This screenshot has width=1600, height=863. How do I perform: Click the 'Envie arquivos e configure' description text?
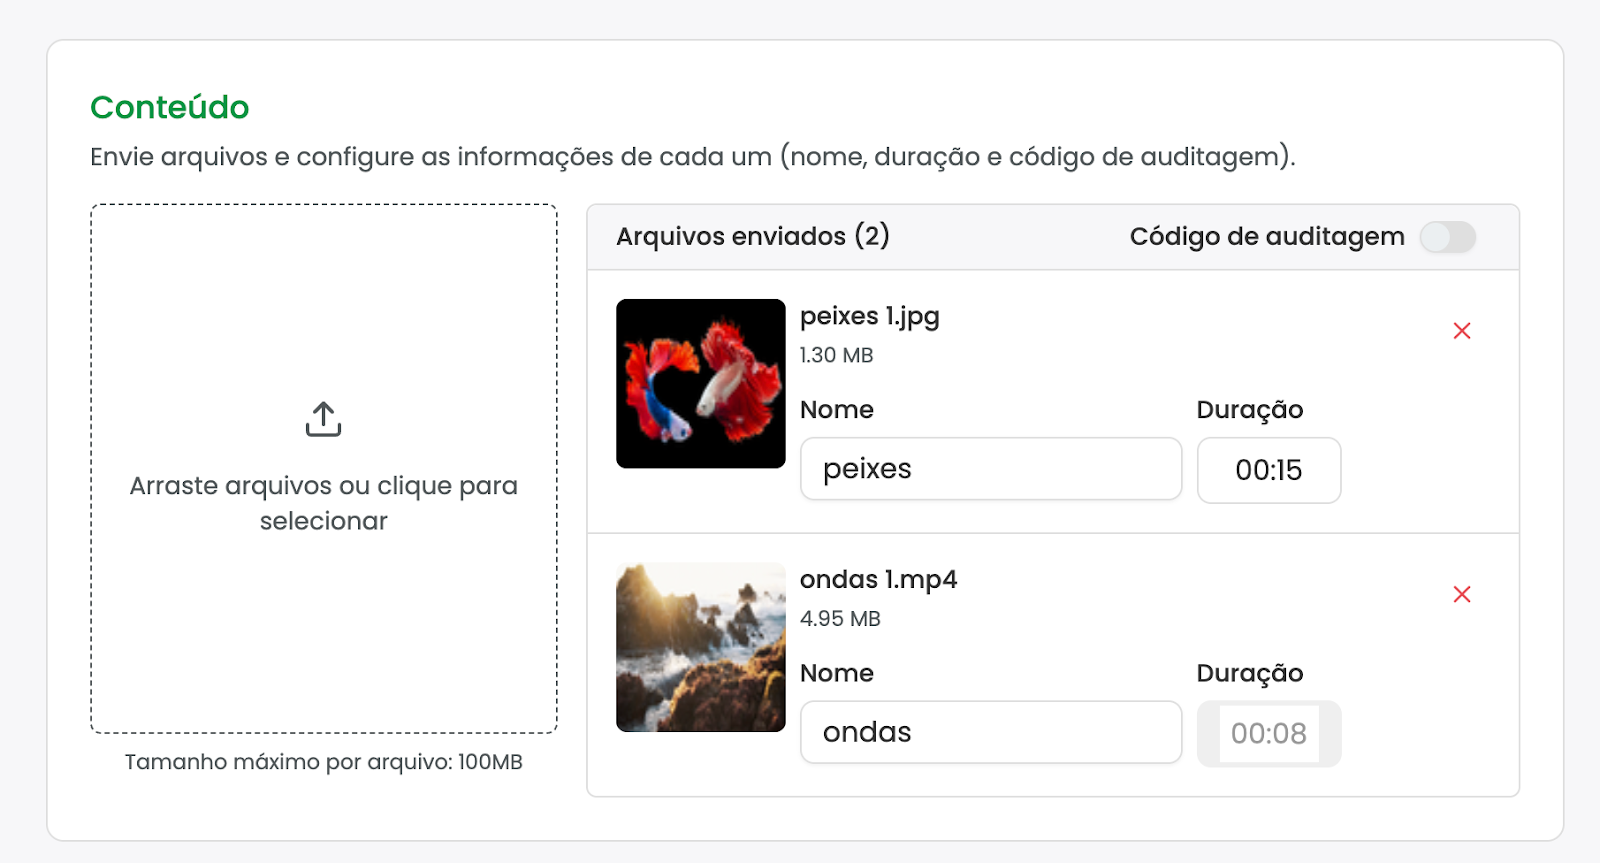point(692,157)
